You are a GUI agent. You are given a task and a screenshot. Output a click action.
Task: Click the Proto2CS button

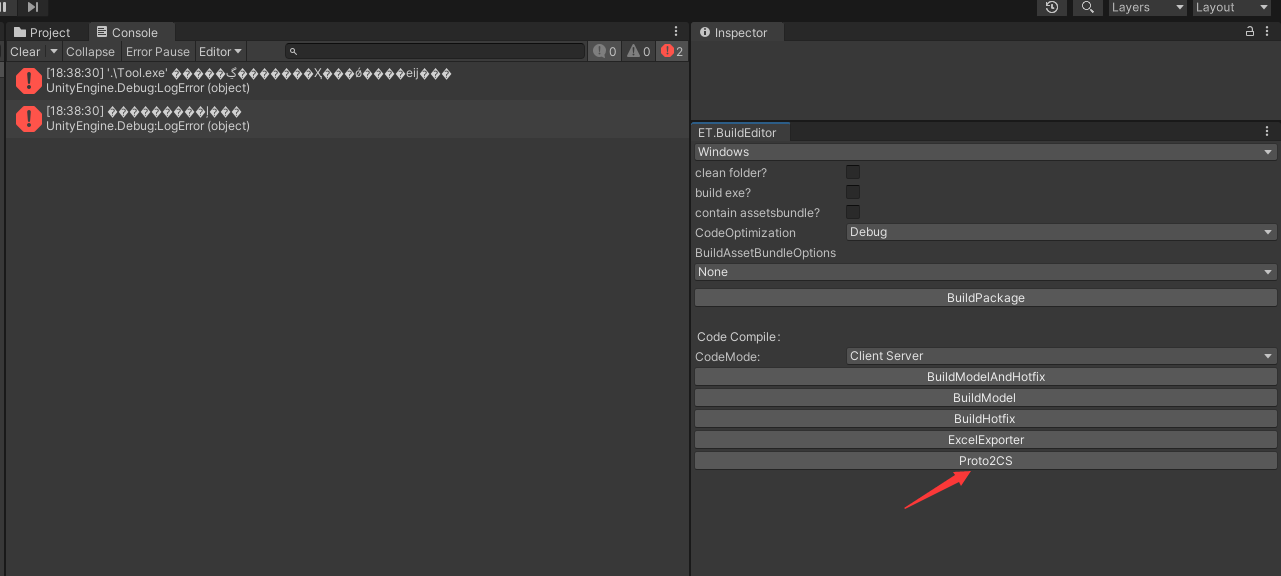pyautogui.click(x=985, y=461)
